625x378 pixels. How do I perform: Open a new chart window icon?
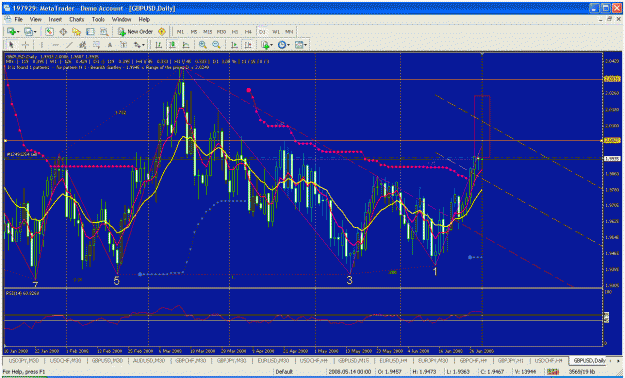pyautogui.click(x=11, y=32)
